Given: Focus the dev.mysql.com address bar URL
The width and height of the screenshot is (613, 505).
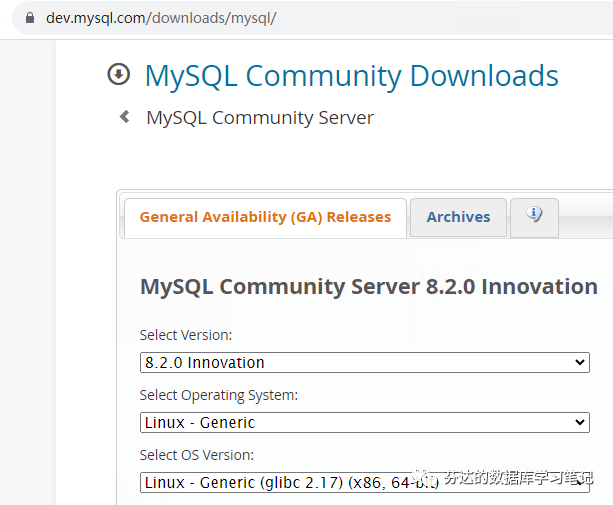Looking at the screenshot, I should coord(161,18).
